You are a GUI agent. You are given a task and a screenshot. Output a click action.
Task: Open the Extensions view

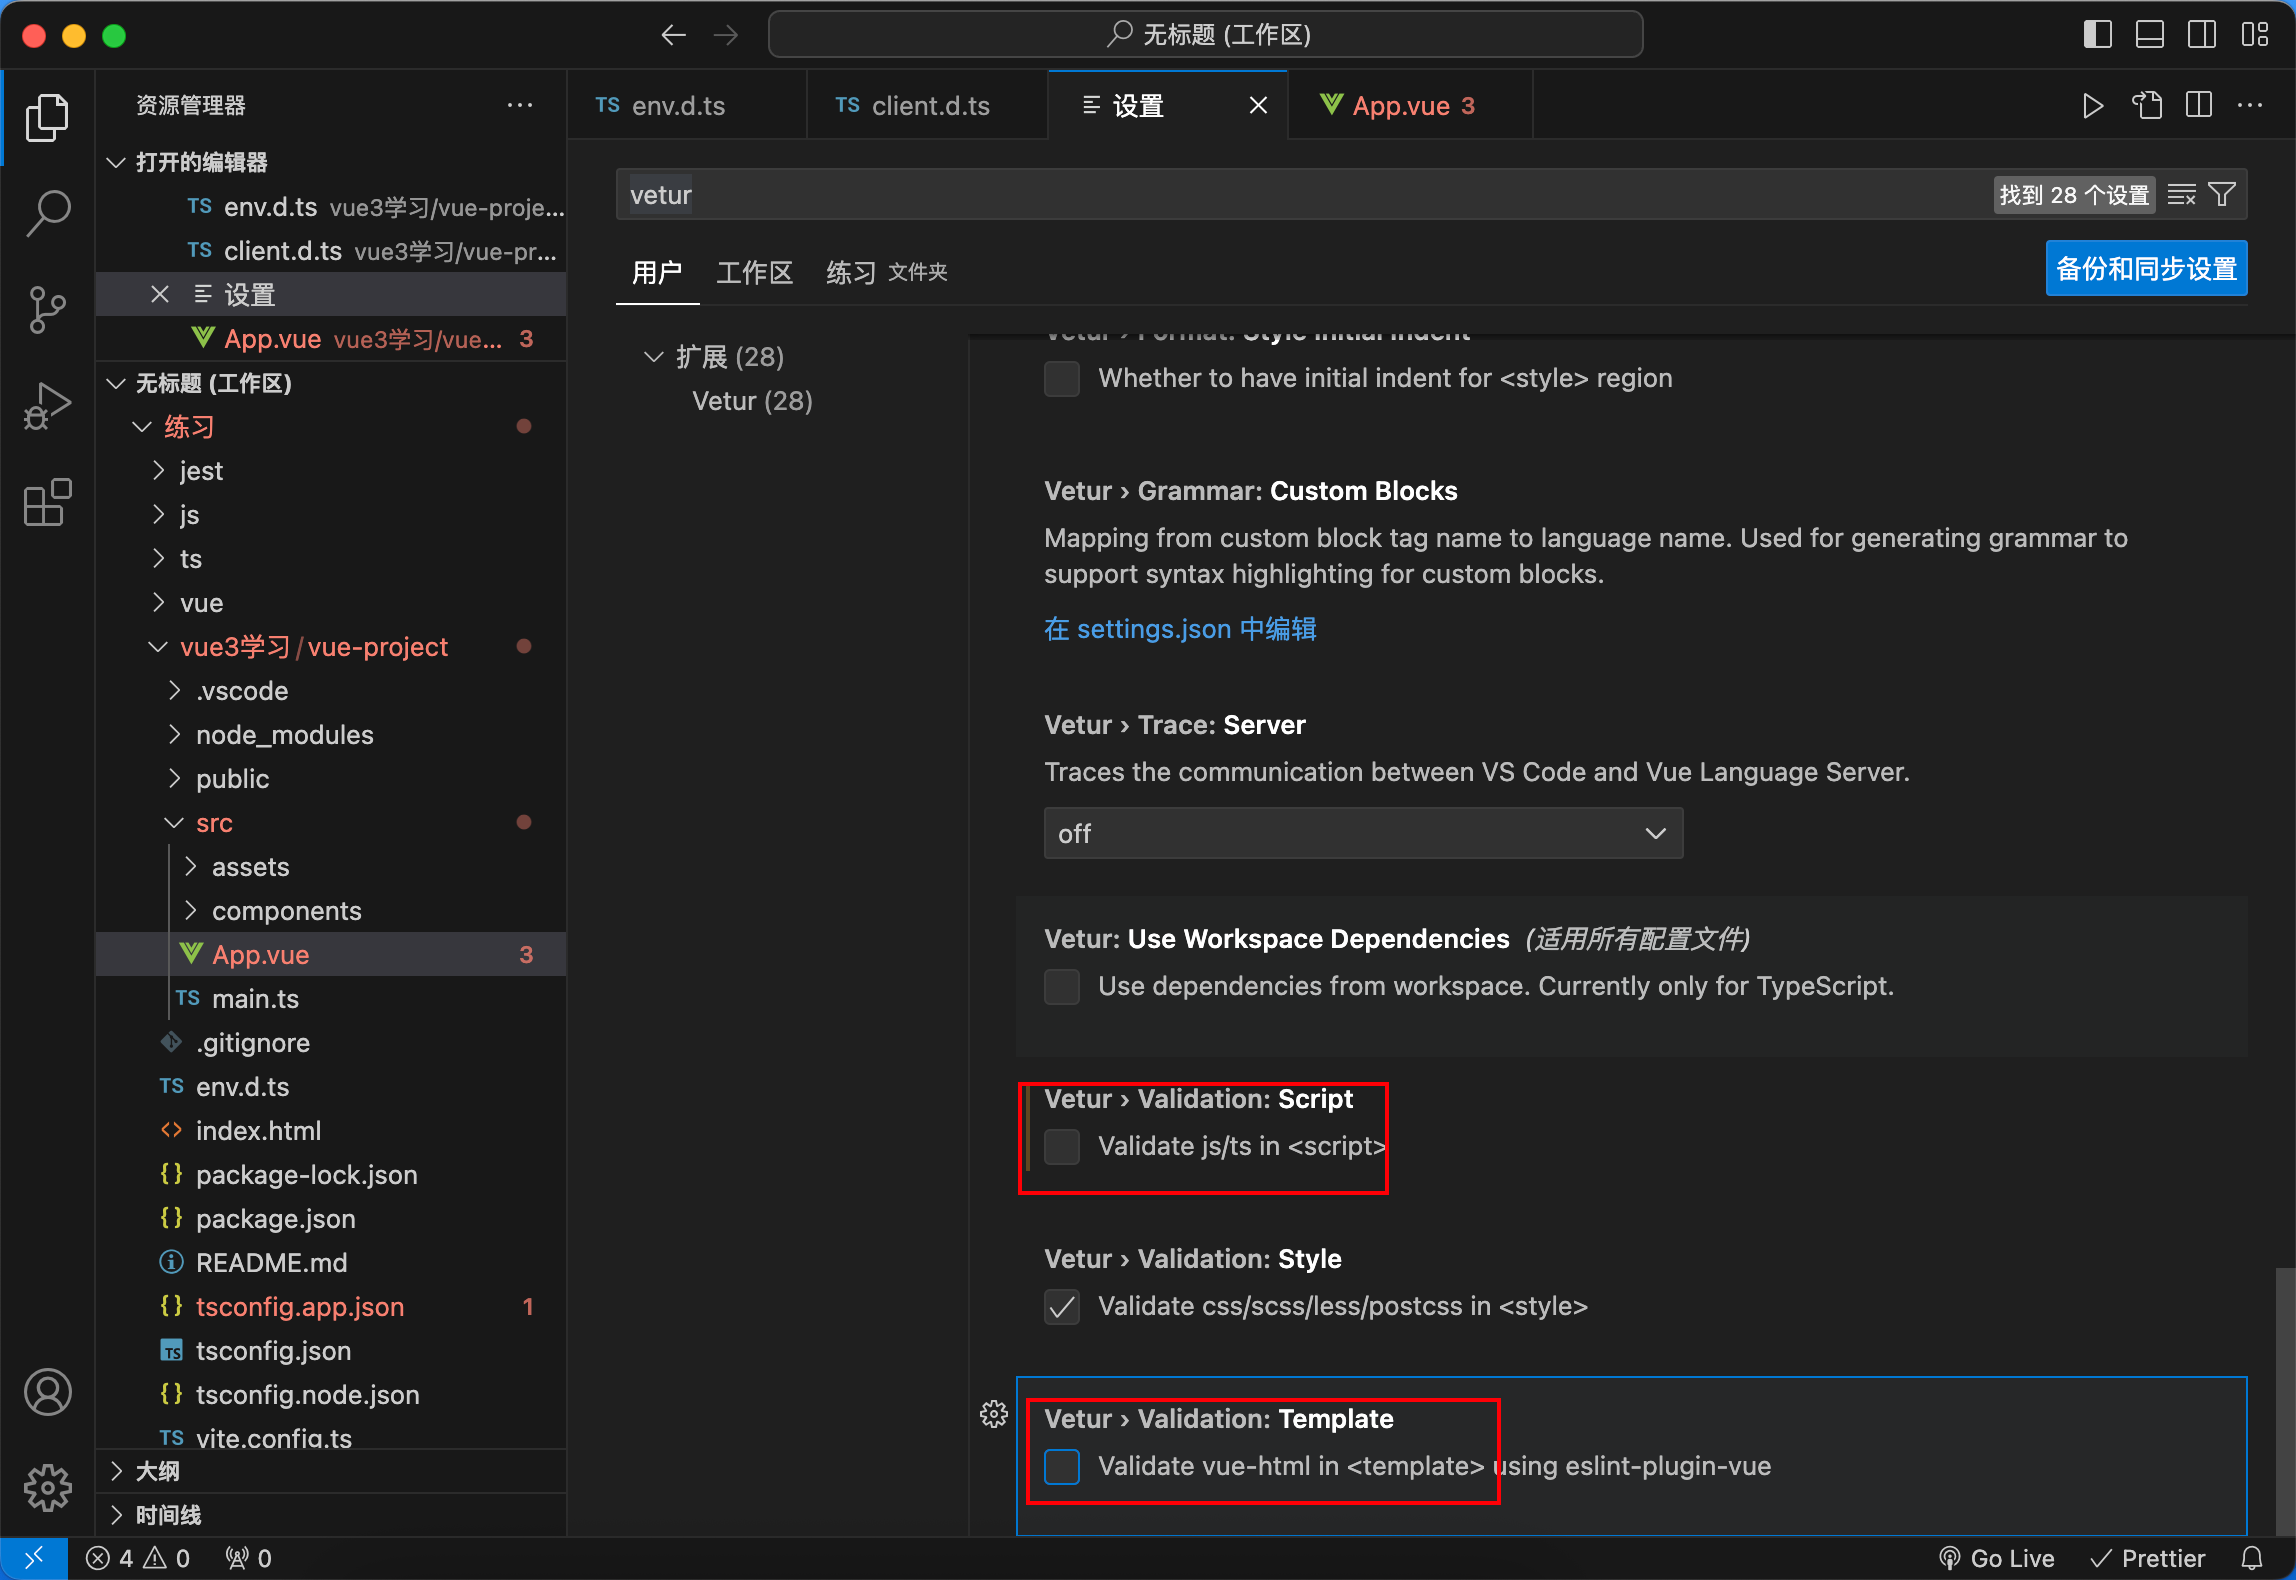(x=47, y=503)
